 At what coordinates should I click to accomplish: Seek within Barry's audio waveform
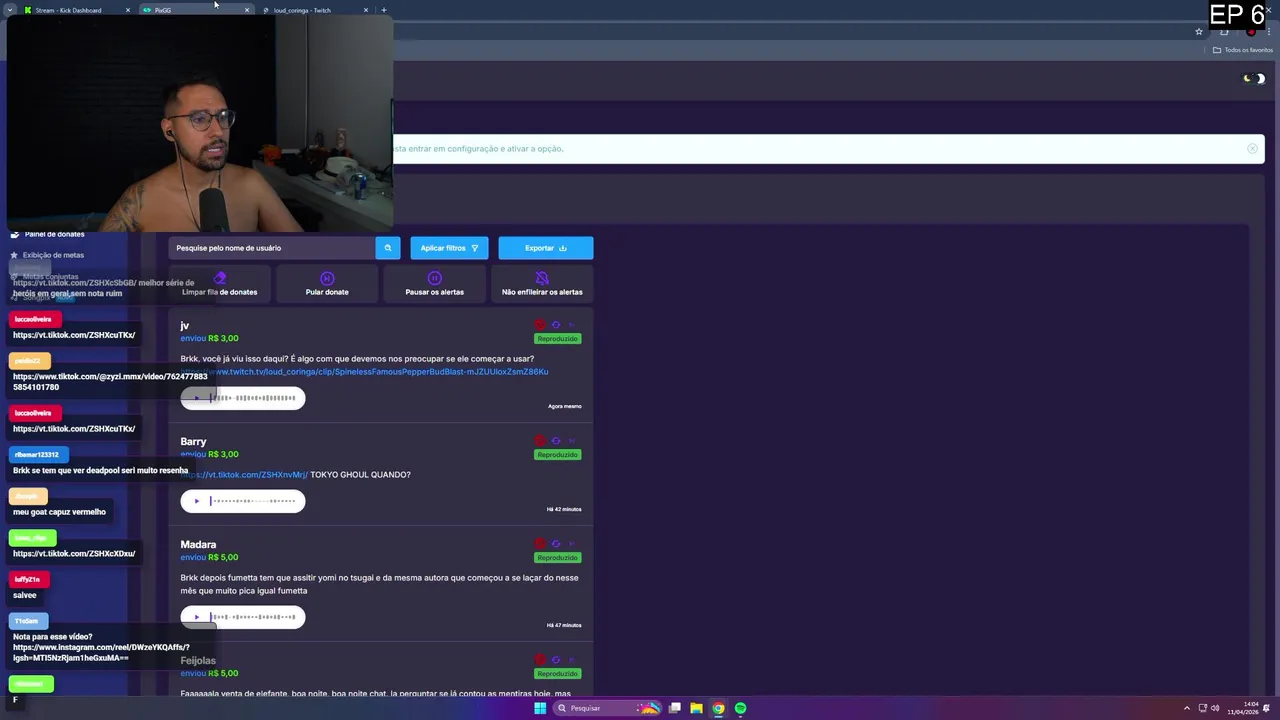click(x=253, y=501)
